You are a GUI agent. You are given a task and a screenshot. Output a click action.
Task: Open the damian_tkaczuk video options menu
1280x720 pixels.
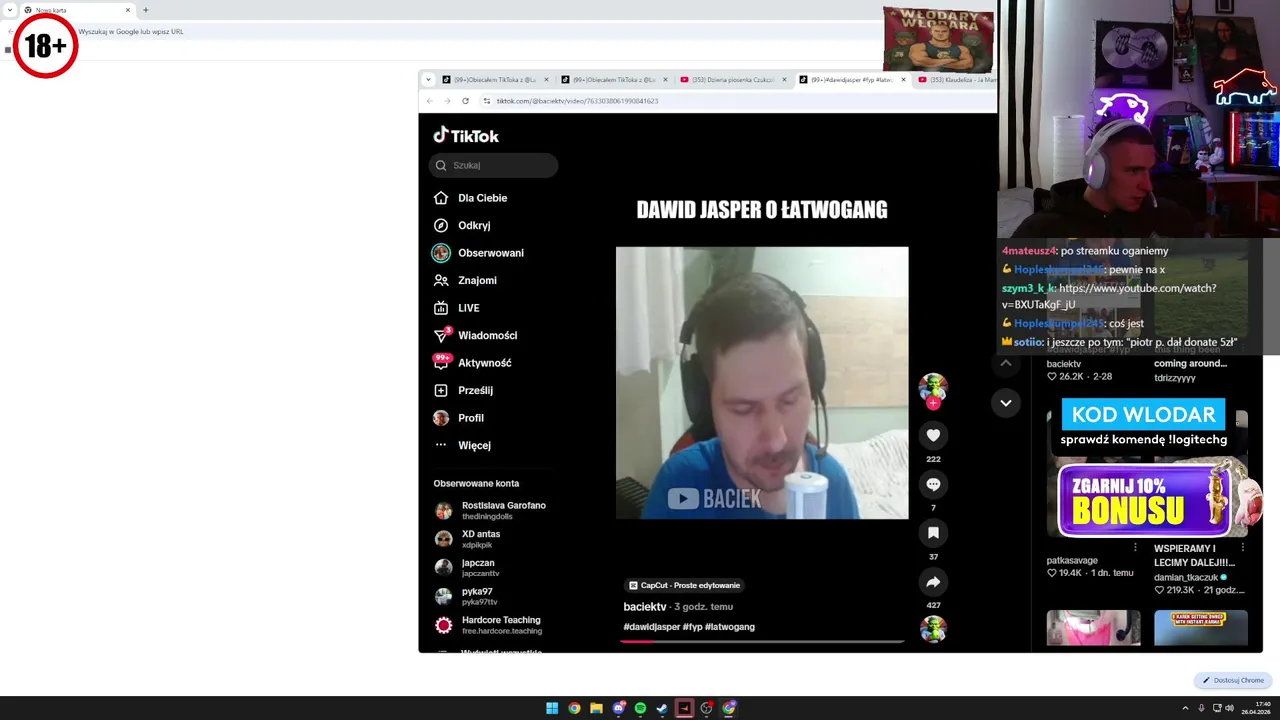1243,548
